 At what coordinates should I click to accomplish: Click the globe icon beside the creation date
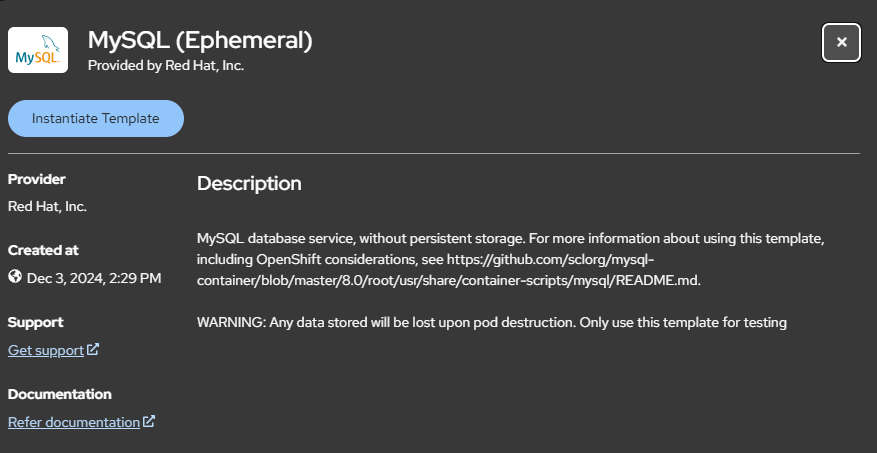click(x=15, y=277)
